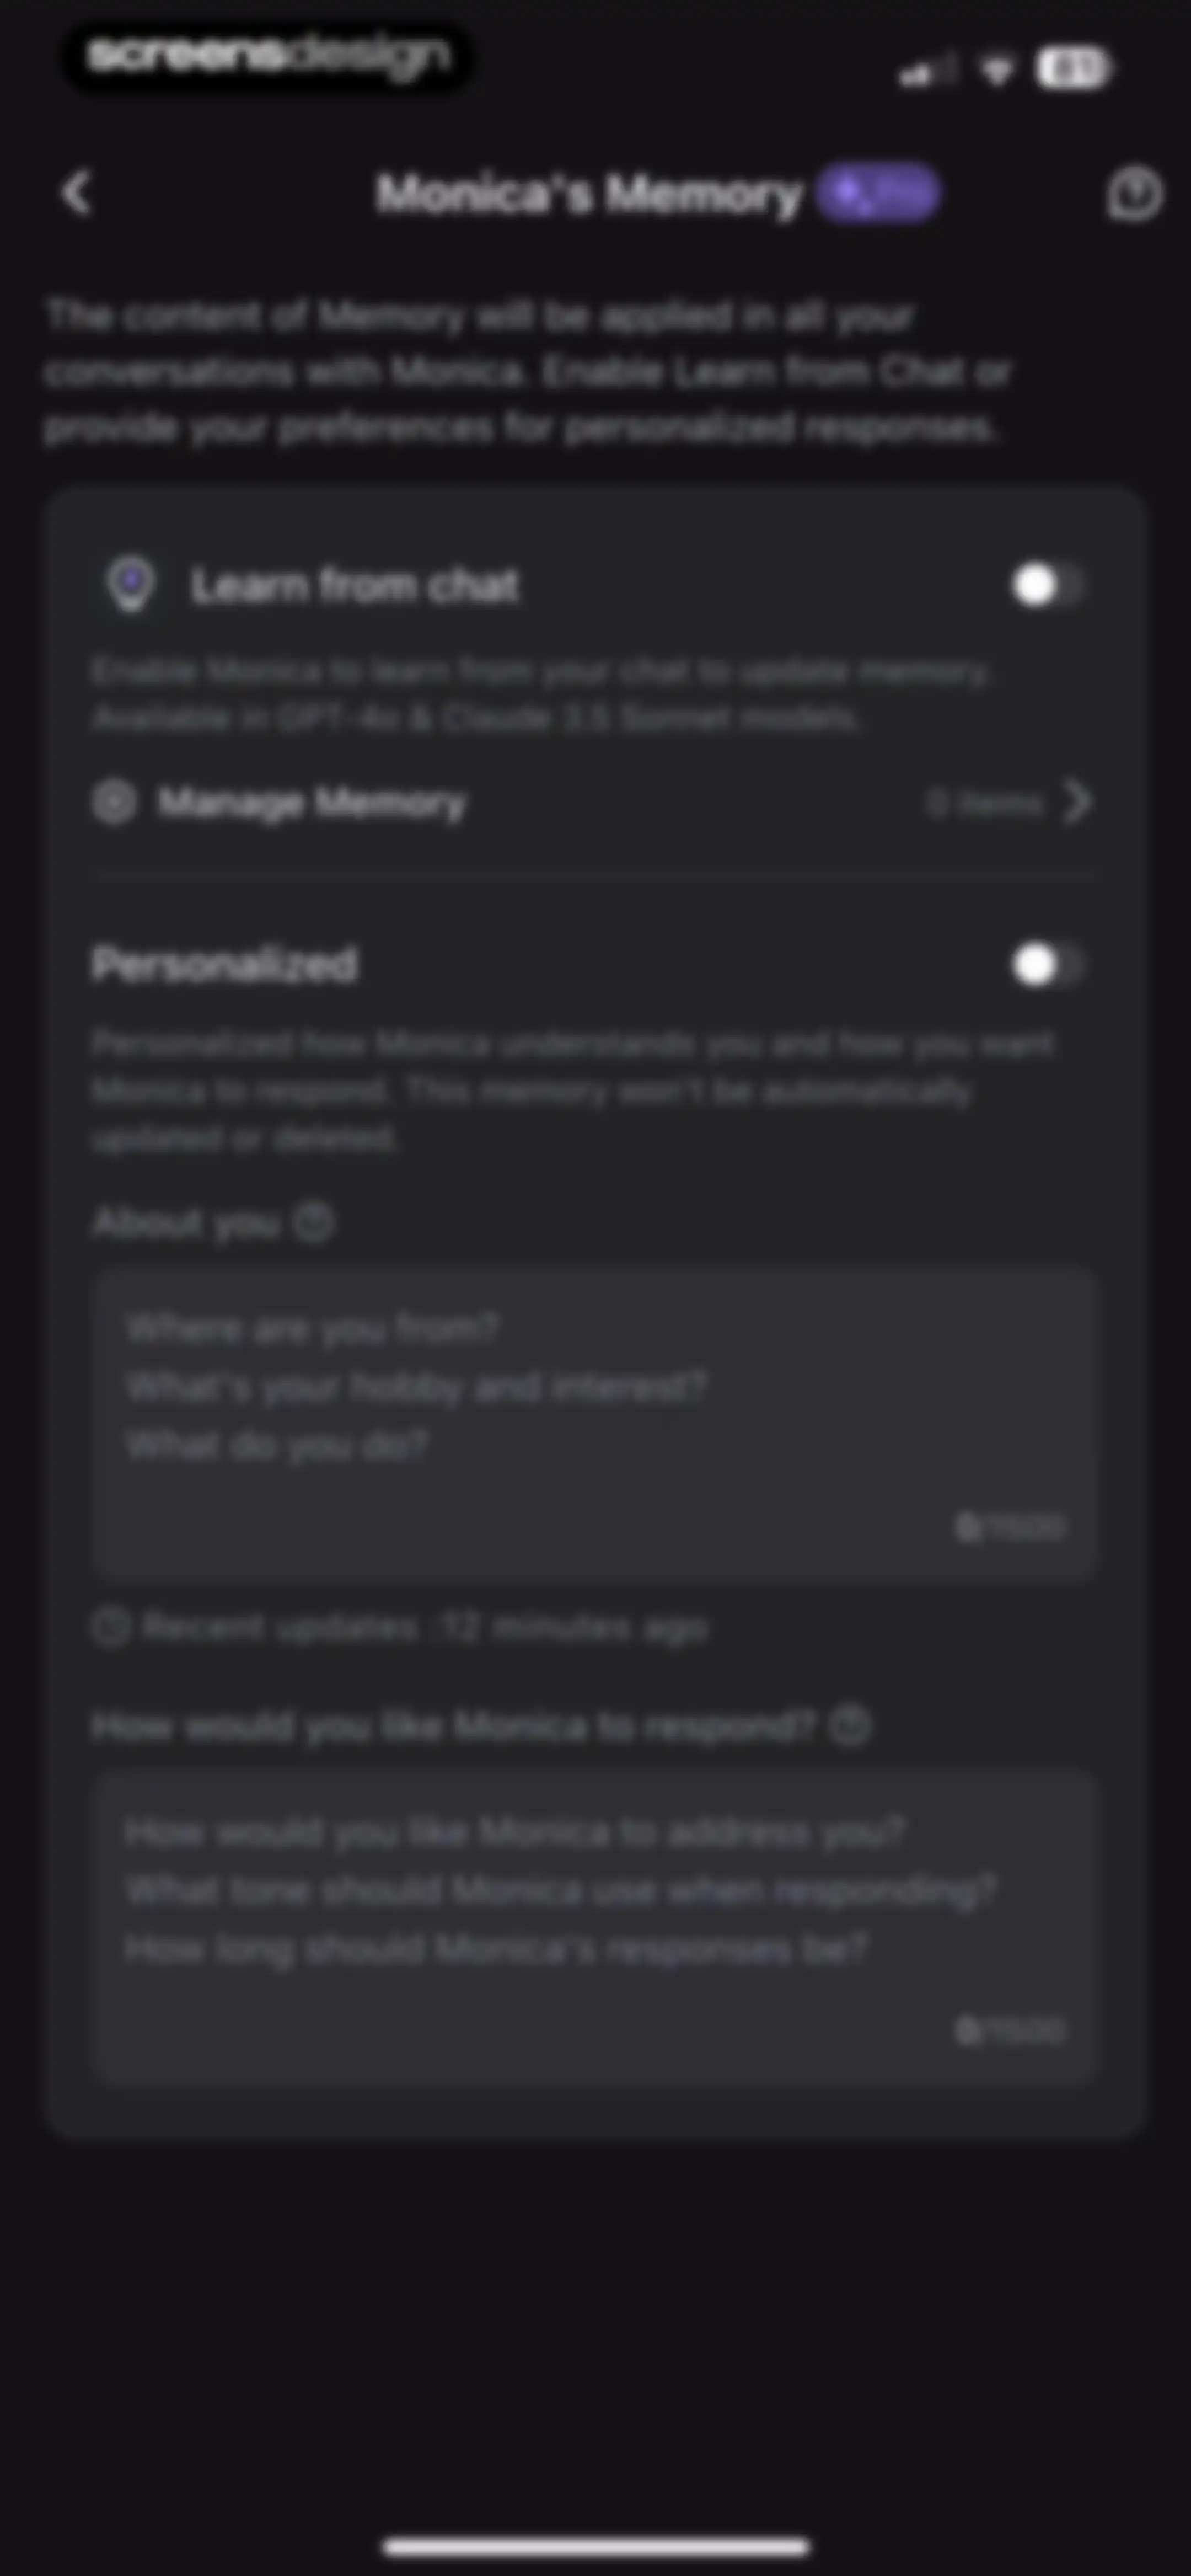This screenshot has height=2576, width=1191.
Task: Tap the purple Pro badge
Action: coord(877,192)
